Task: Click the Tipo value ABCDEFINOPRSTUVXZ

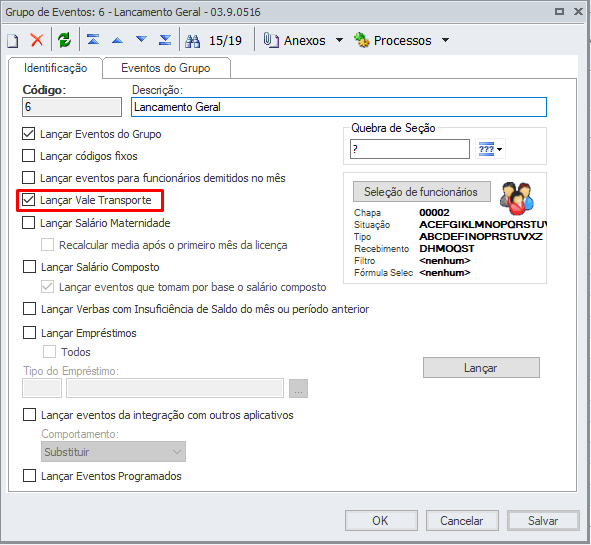Action: tap(481, 237)
